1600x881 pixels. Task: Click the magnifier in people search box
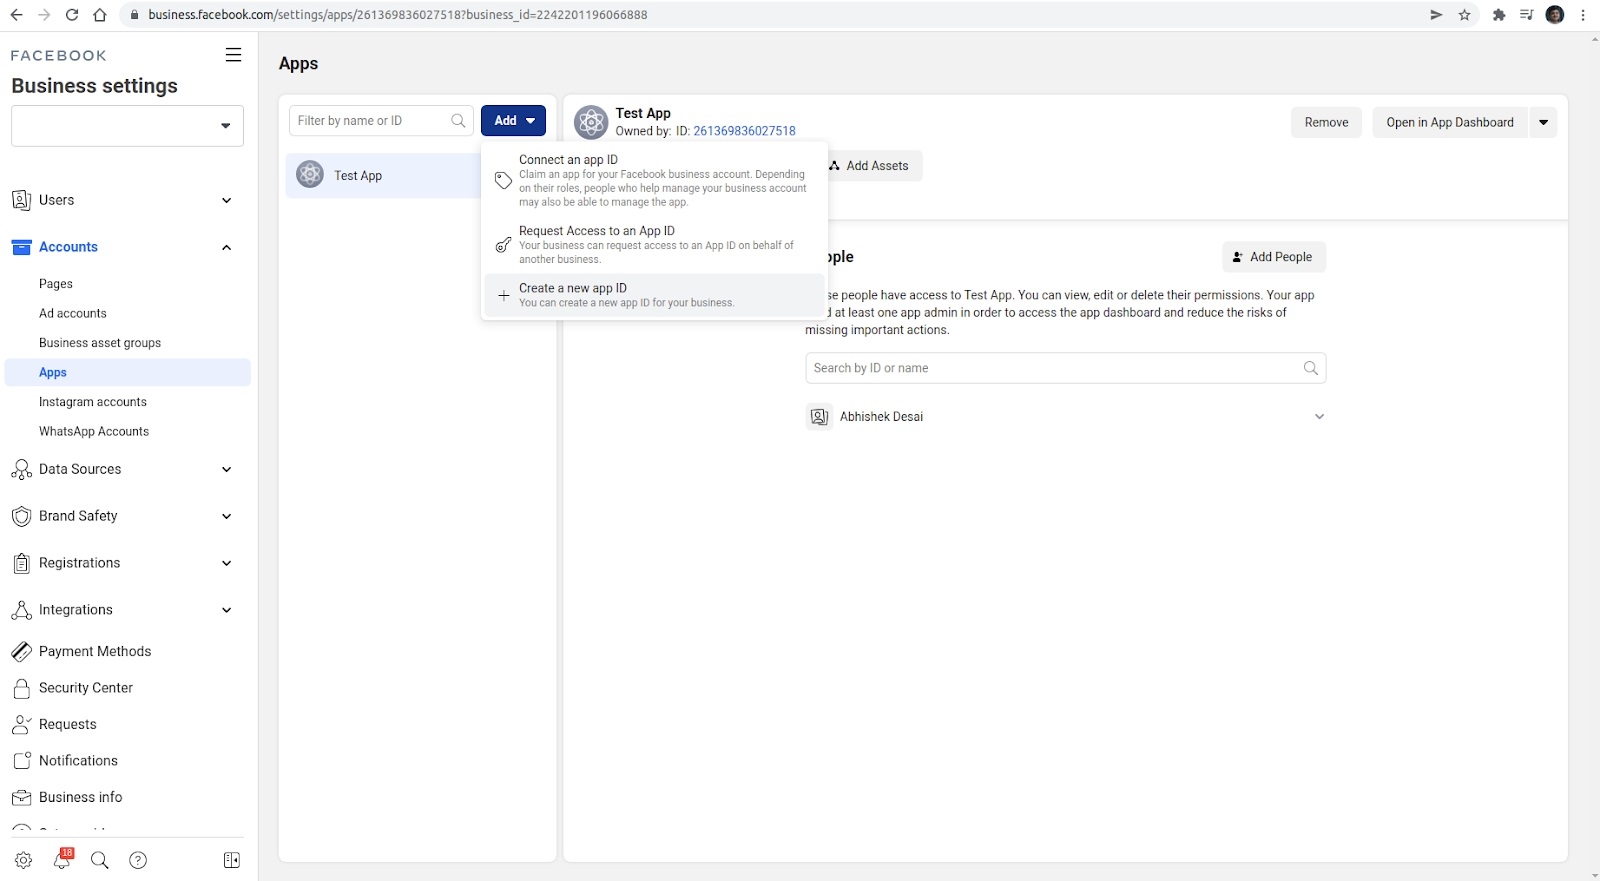tap(1311, 368)
